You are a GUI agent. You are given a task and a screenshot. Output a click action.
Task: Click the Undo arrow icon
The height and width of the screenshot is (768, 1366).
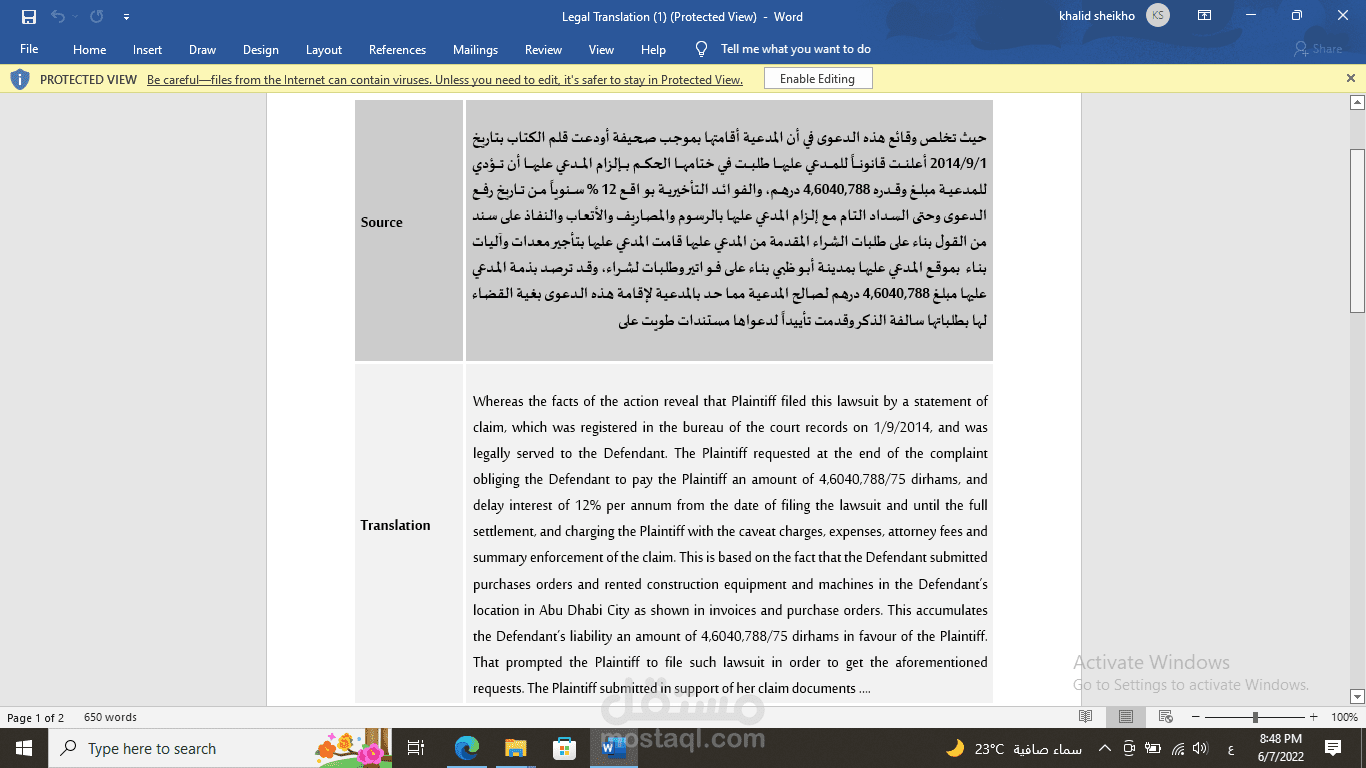coord(59,16)
